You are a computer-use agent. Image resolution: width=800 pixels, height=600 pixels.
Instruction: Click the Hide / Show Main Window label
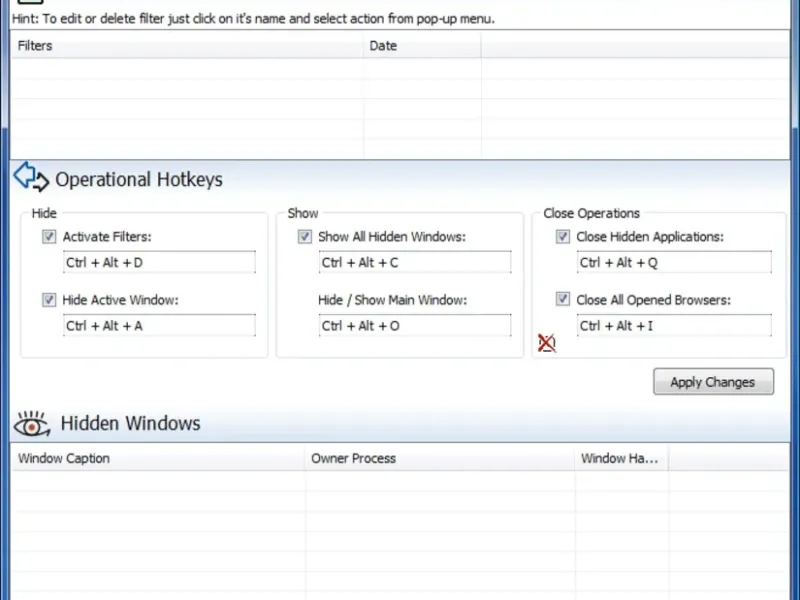(392, 300)
